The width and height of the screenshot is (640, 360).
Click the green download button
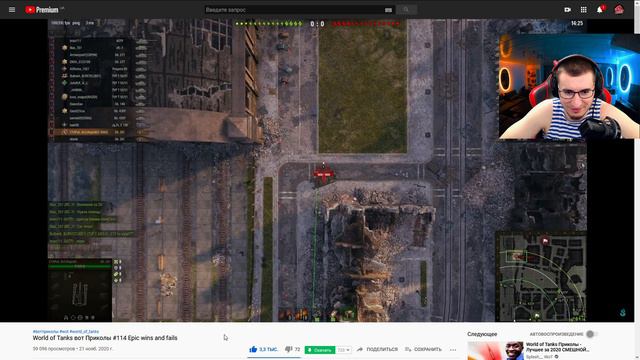point(320,350)
